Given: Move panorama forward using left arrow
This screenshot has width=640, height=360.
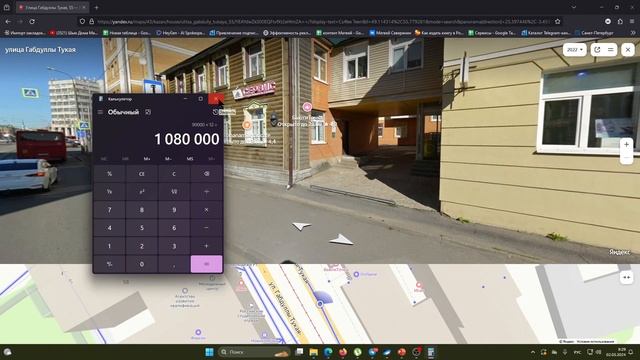Looking at the screenshot, I should (x=301, y=226).
